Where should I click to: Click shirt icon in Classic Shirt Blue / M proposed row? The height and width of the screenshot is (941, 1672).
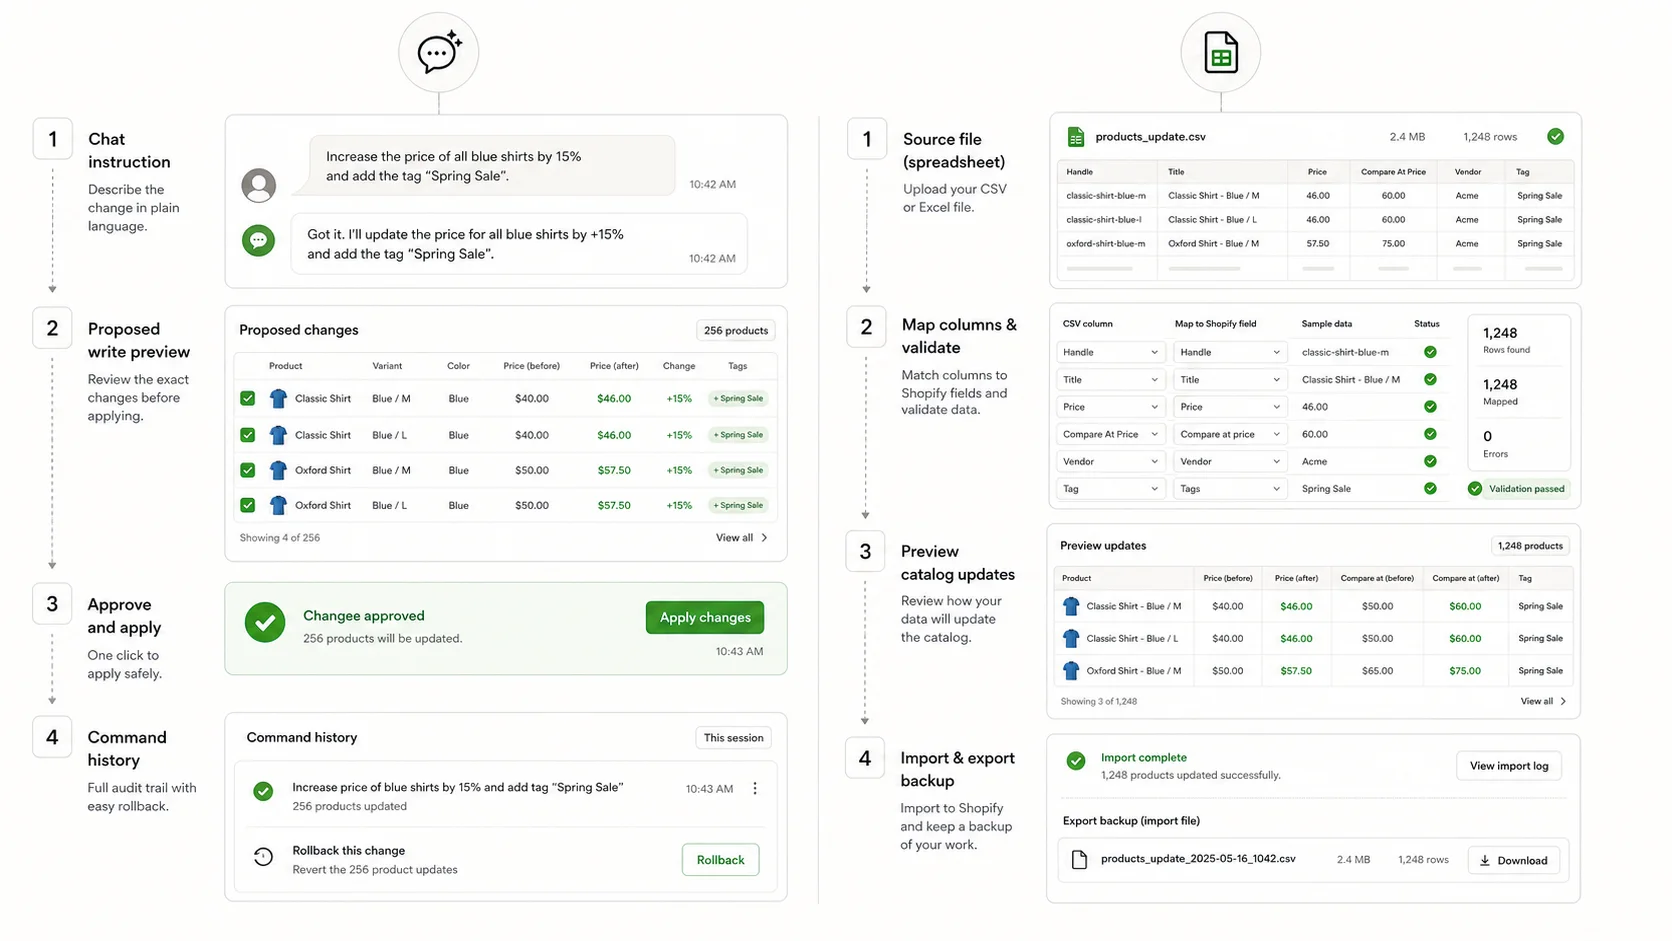pyautogui.click(x=278, y=398)
